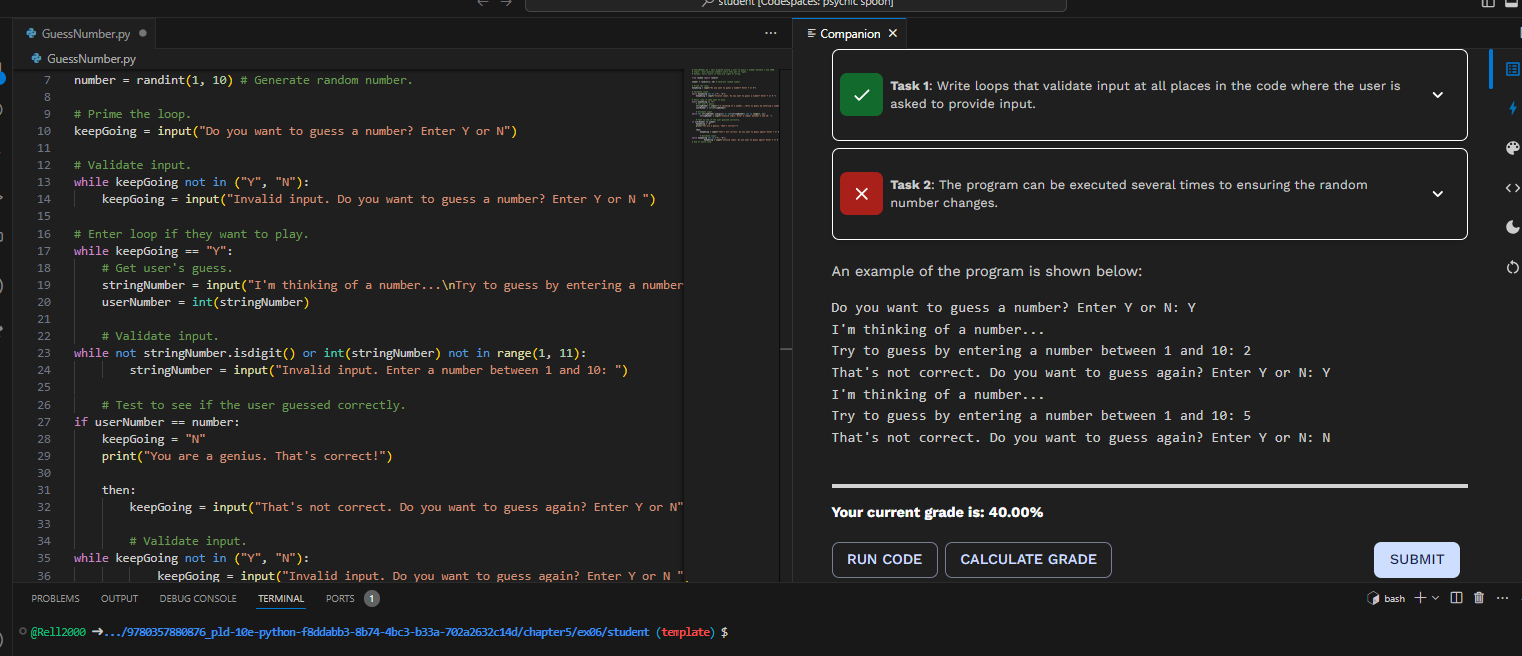Screen dimensions: 1522x656
Task: Split the terminal using the split icon
Action: click(1456, 597)
